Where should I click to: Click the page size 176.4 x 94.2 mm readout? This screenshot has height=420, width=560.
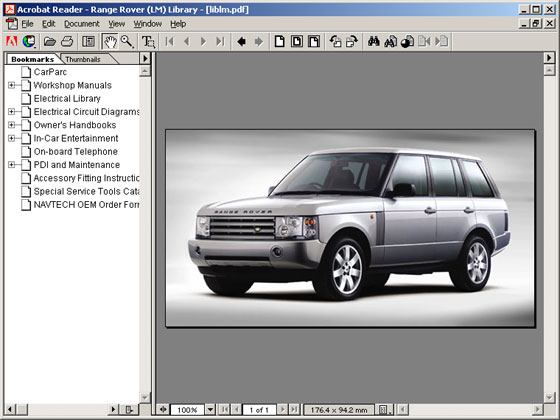click(x=339, y=410)
